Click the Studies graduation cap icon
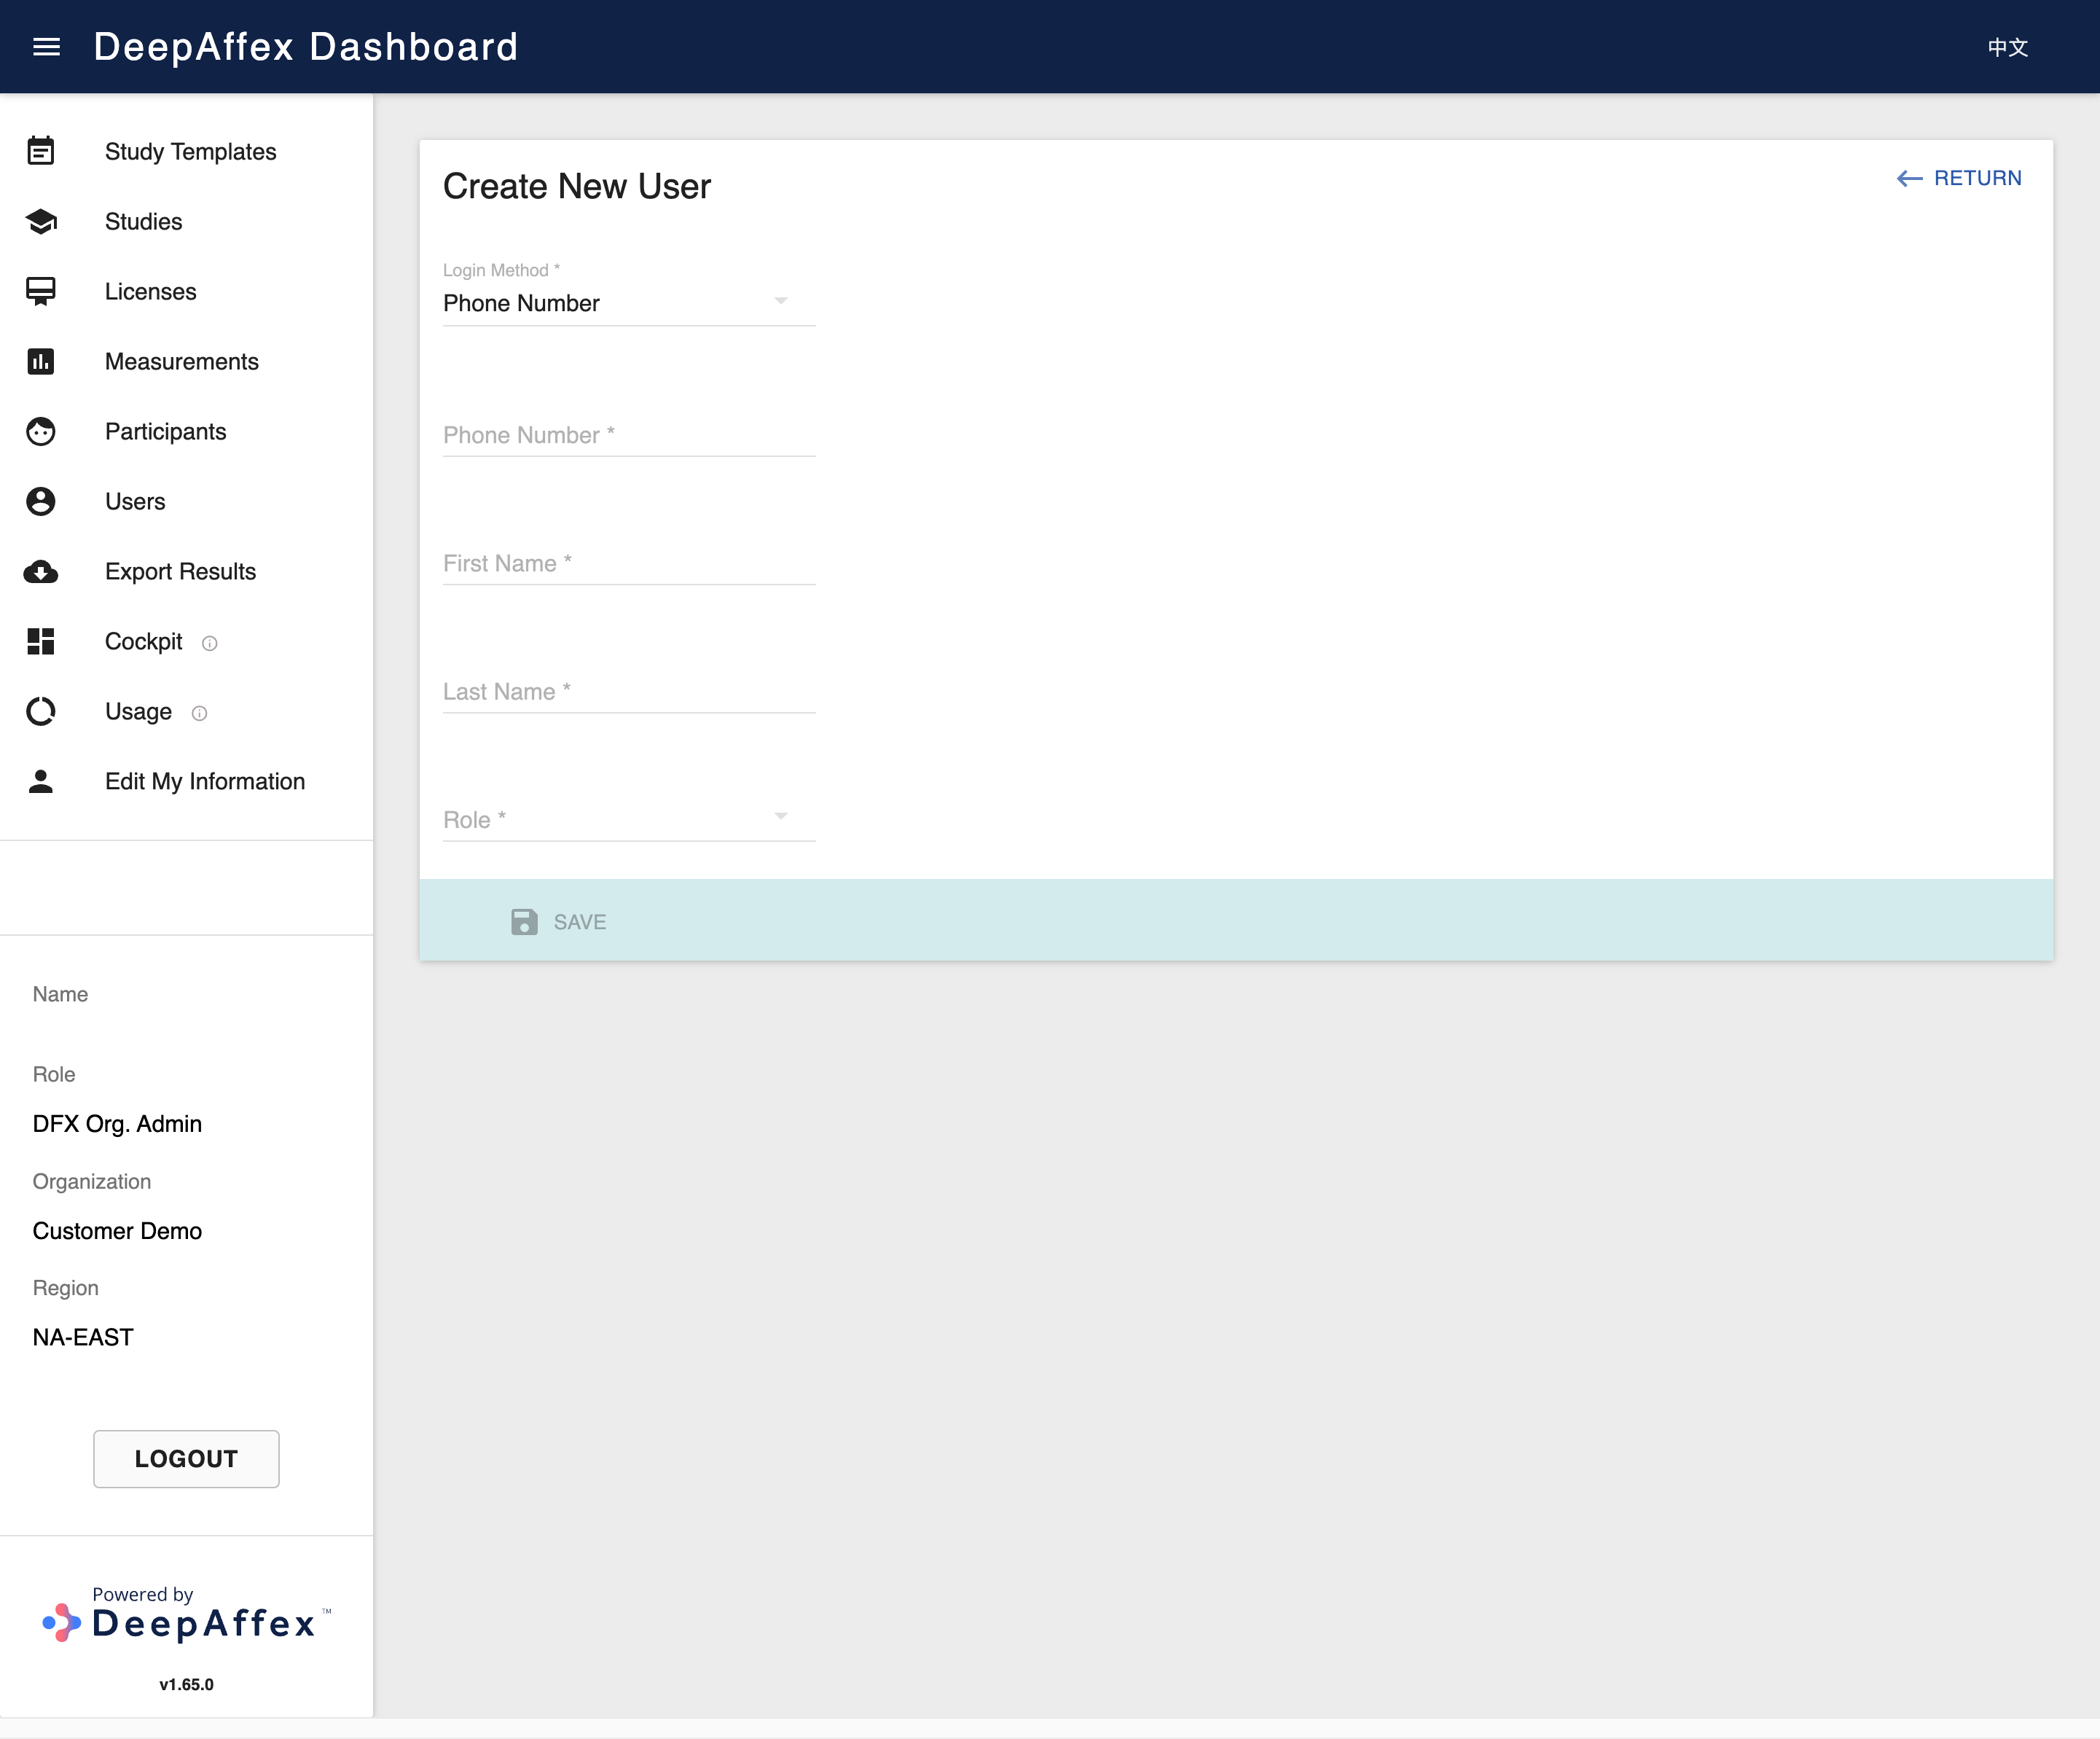 41,221
